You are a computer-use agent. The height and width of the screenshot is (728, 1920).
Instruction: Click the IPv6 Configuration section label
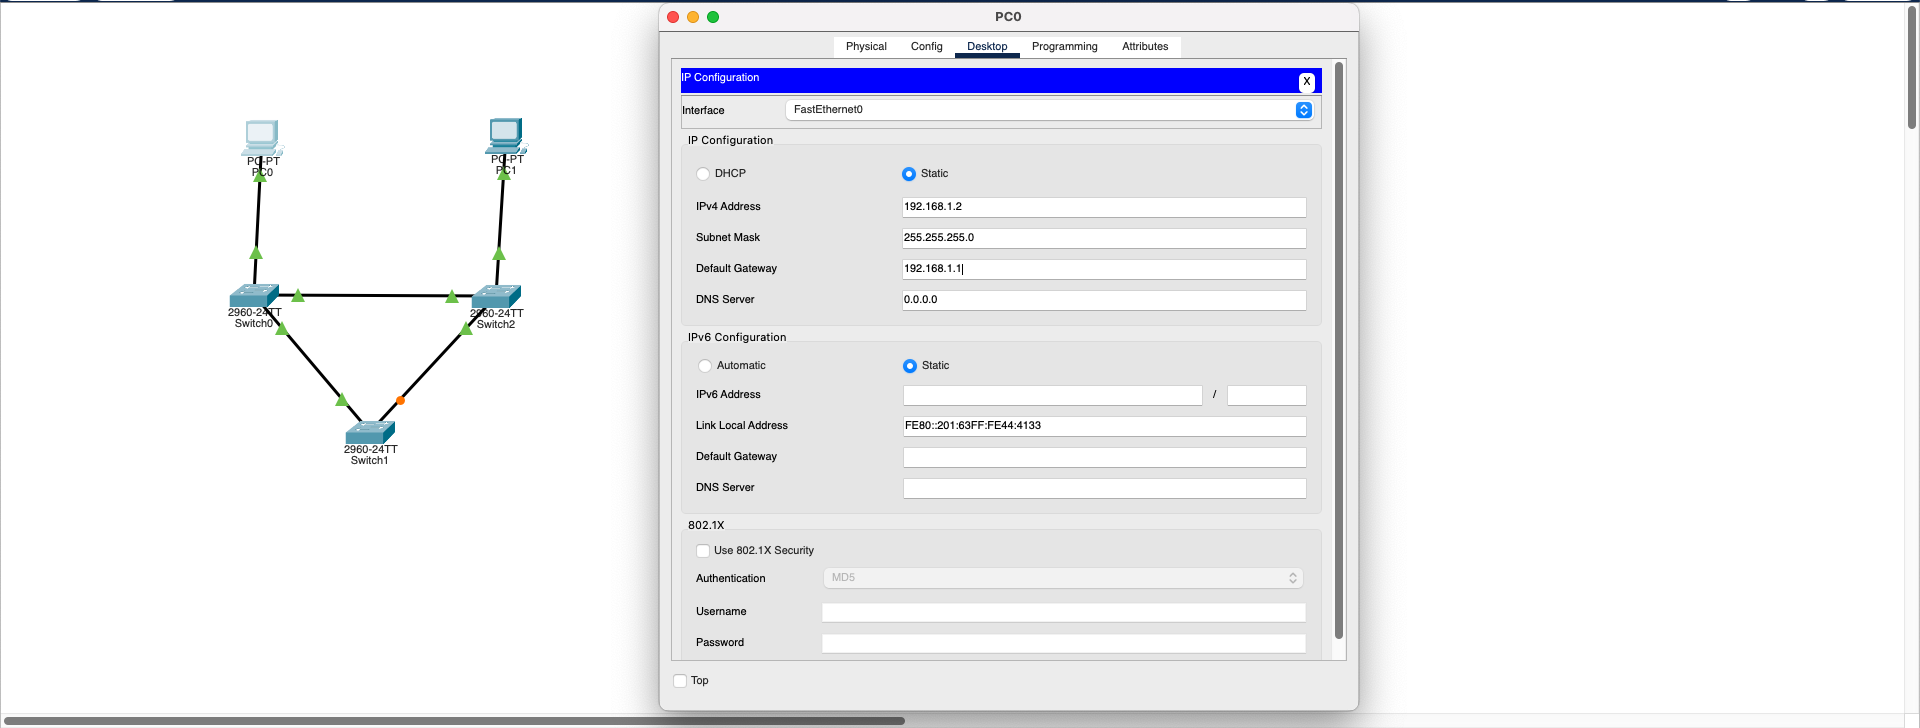(x=737, y=337)
